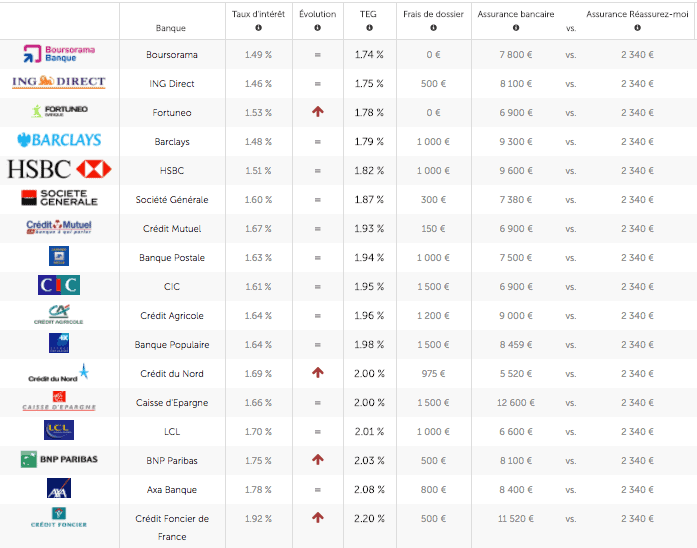This screenshot has width=697, height=548.
Task: Click the Barclays logo
Action: point(59,140)
